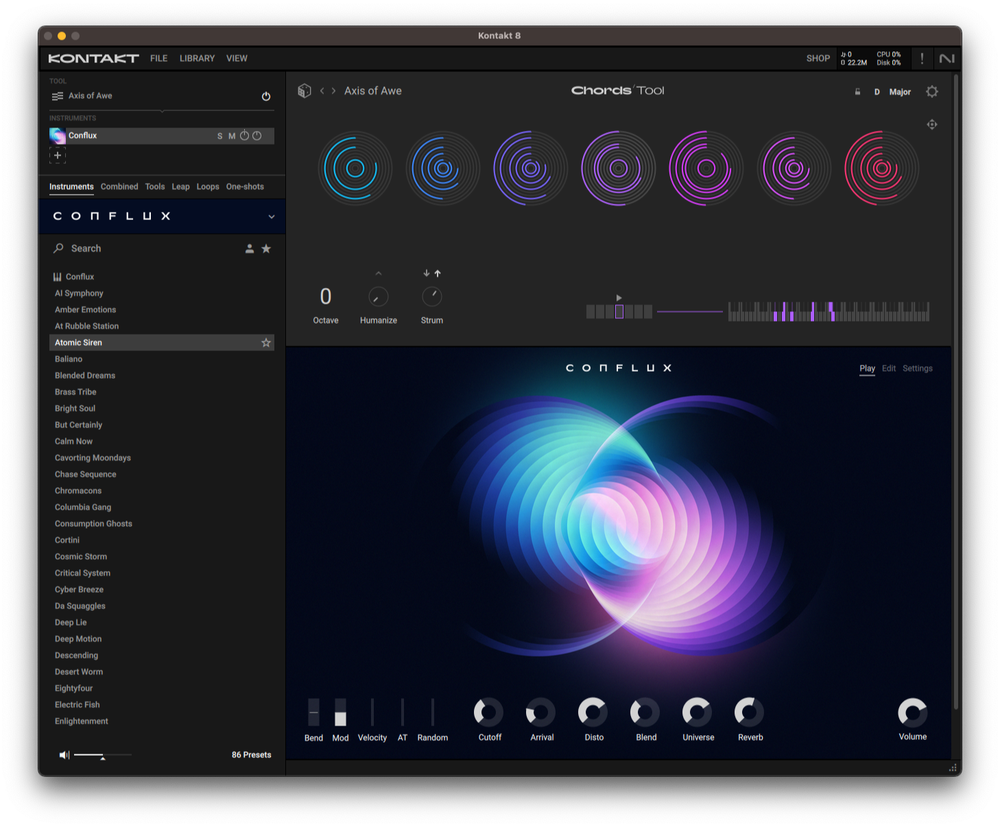Open the Humanize knob control
Viewport: 1000px width, 827px height.
[x=378, y=296]
